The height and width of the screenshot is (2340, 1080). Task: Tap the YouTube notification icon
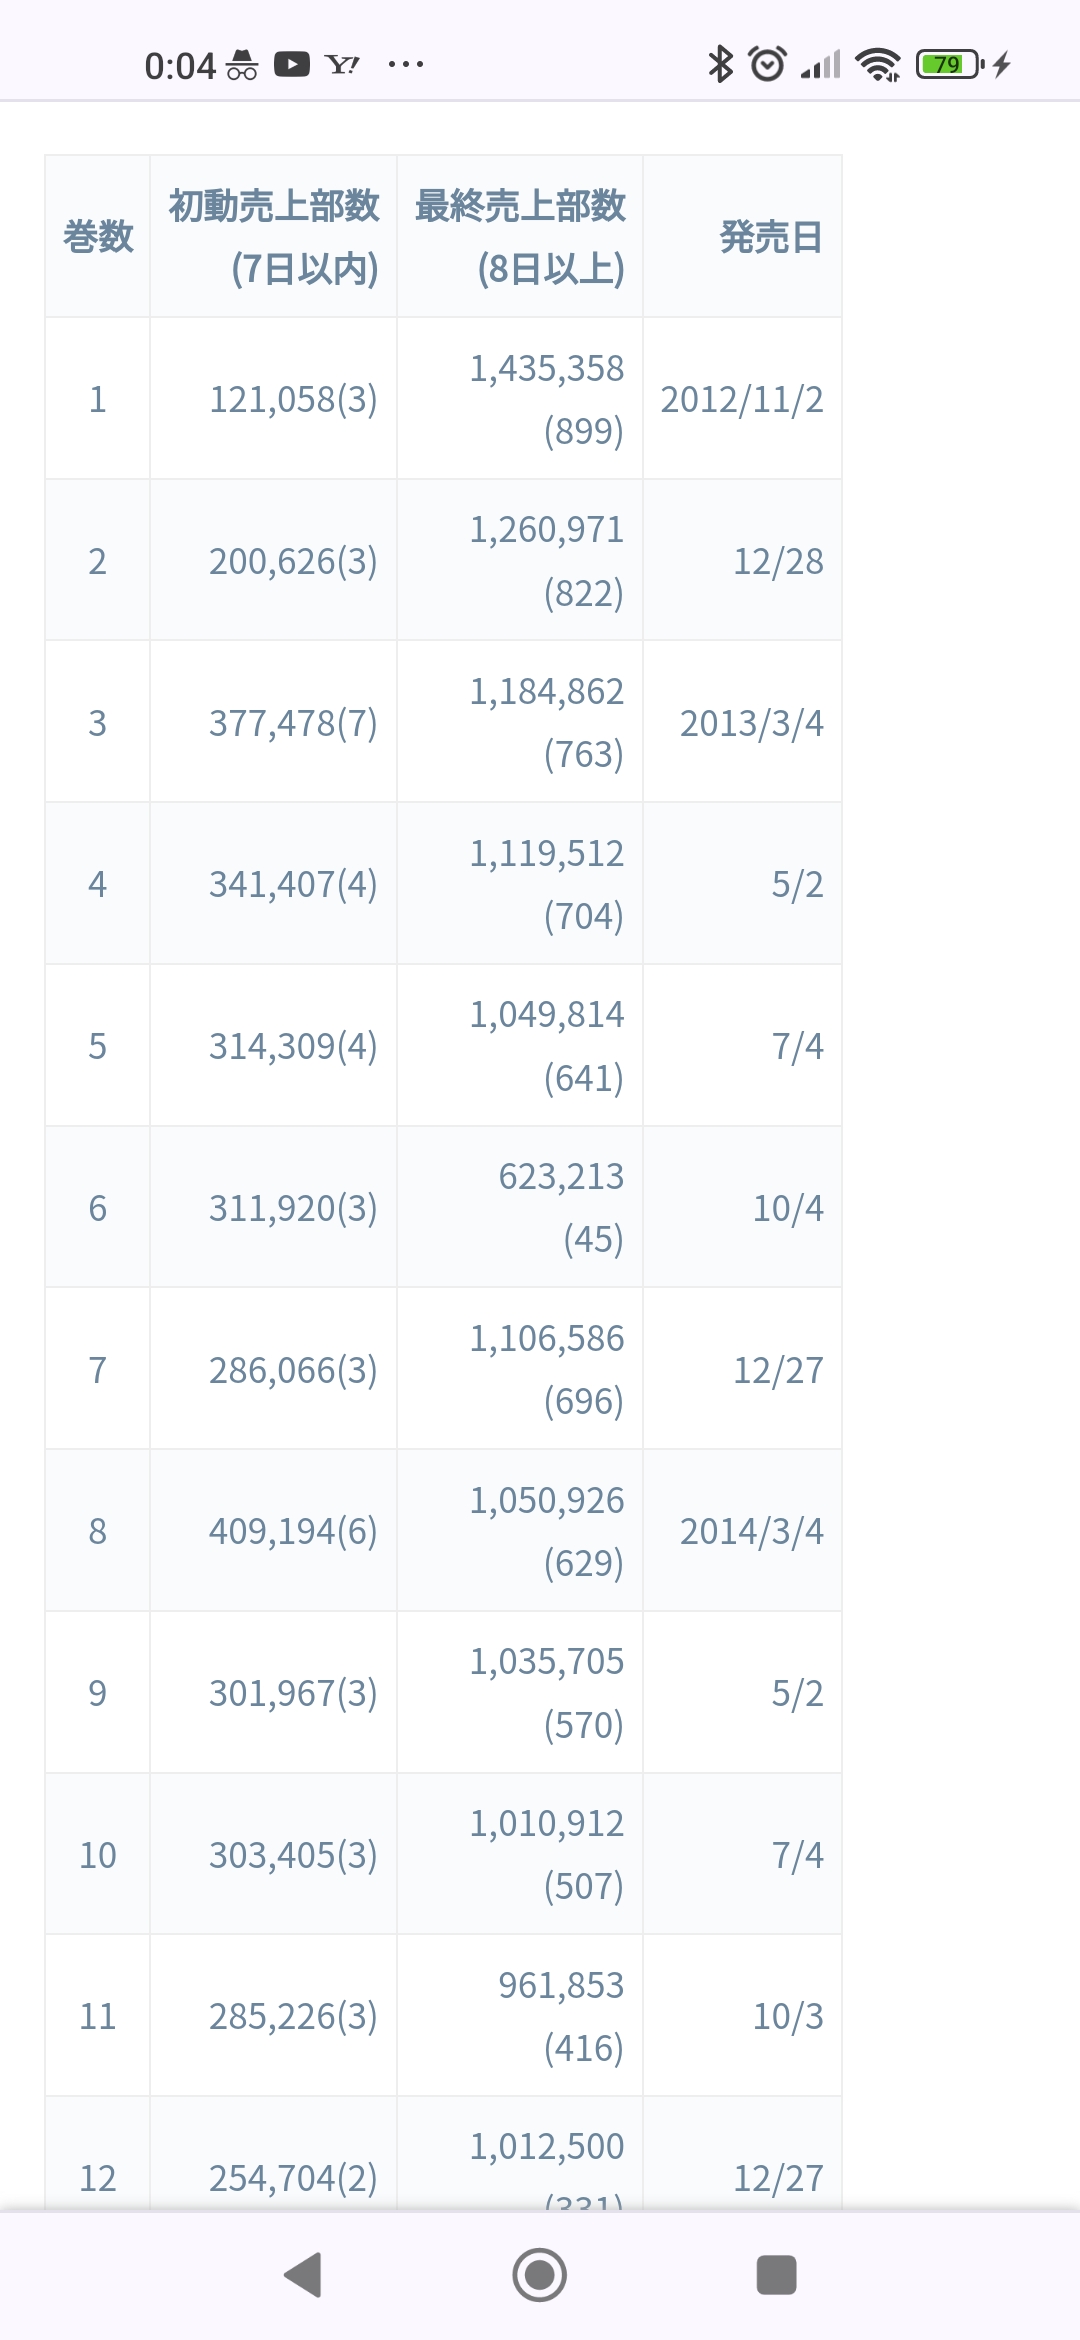[x=292, y=65]
